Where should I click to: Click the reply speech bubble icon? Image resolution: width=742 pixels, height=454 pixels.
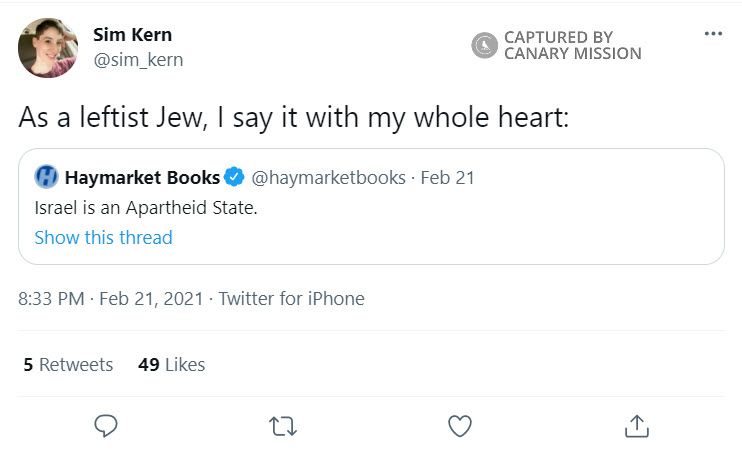pos(106,426)
